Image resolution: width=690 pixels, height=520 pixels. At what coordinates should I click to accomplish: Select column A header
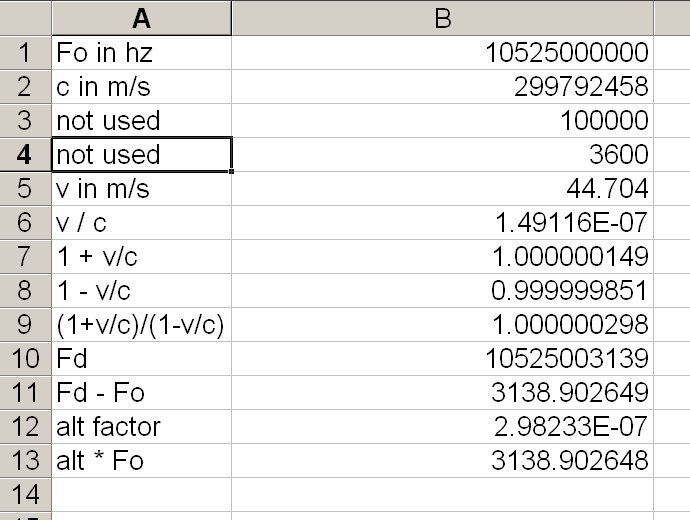pos(141,17)
